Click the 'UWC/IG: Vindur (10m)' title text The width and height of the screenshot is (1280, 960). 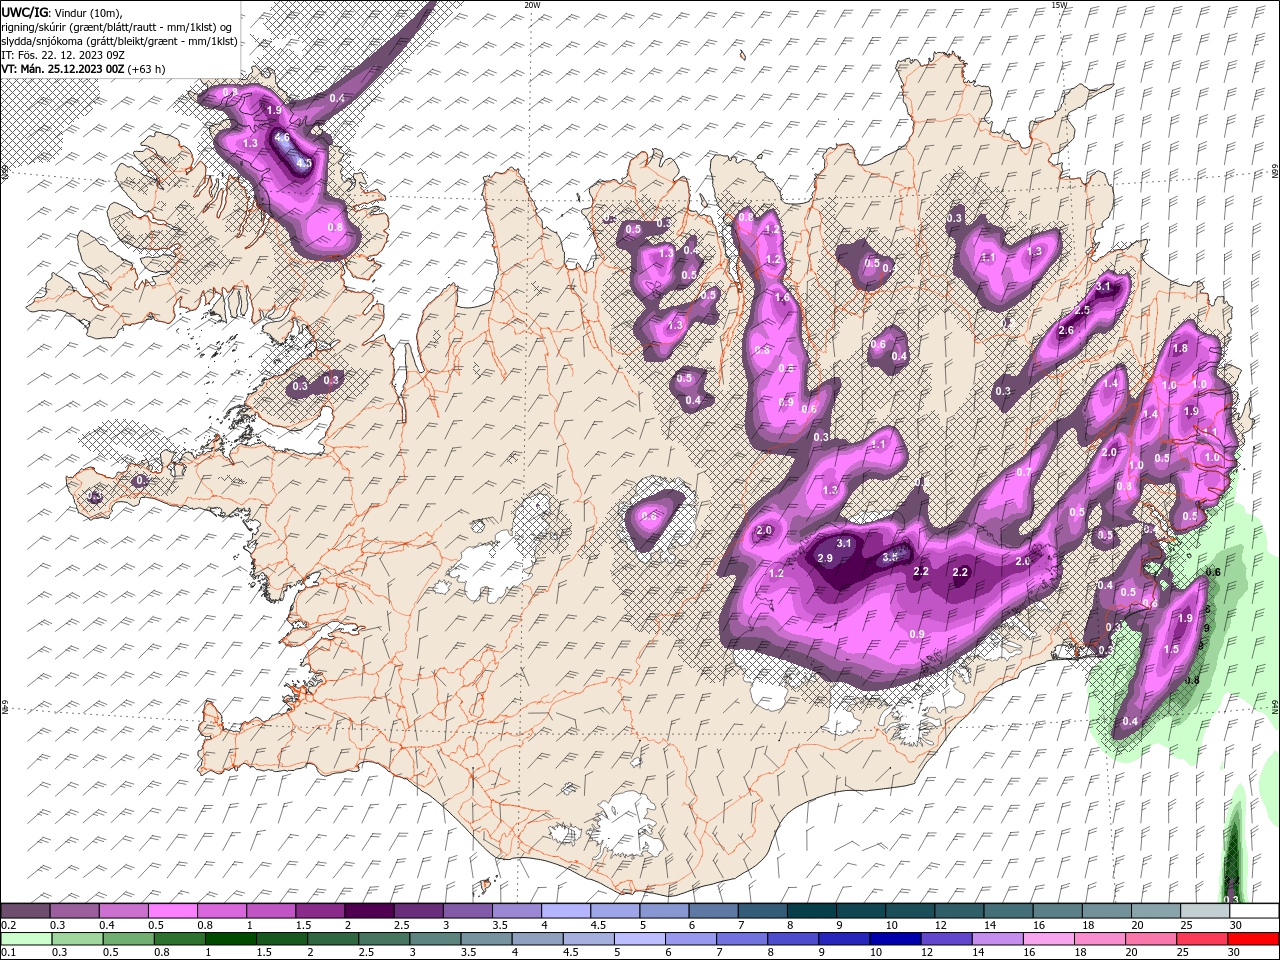tap(62, 12)
